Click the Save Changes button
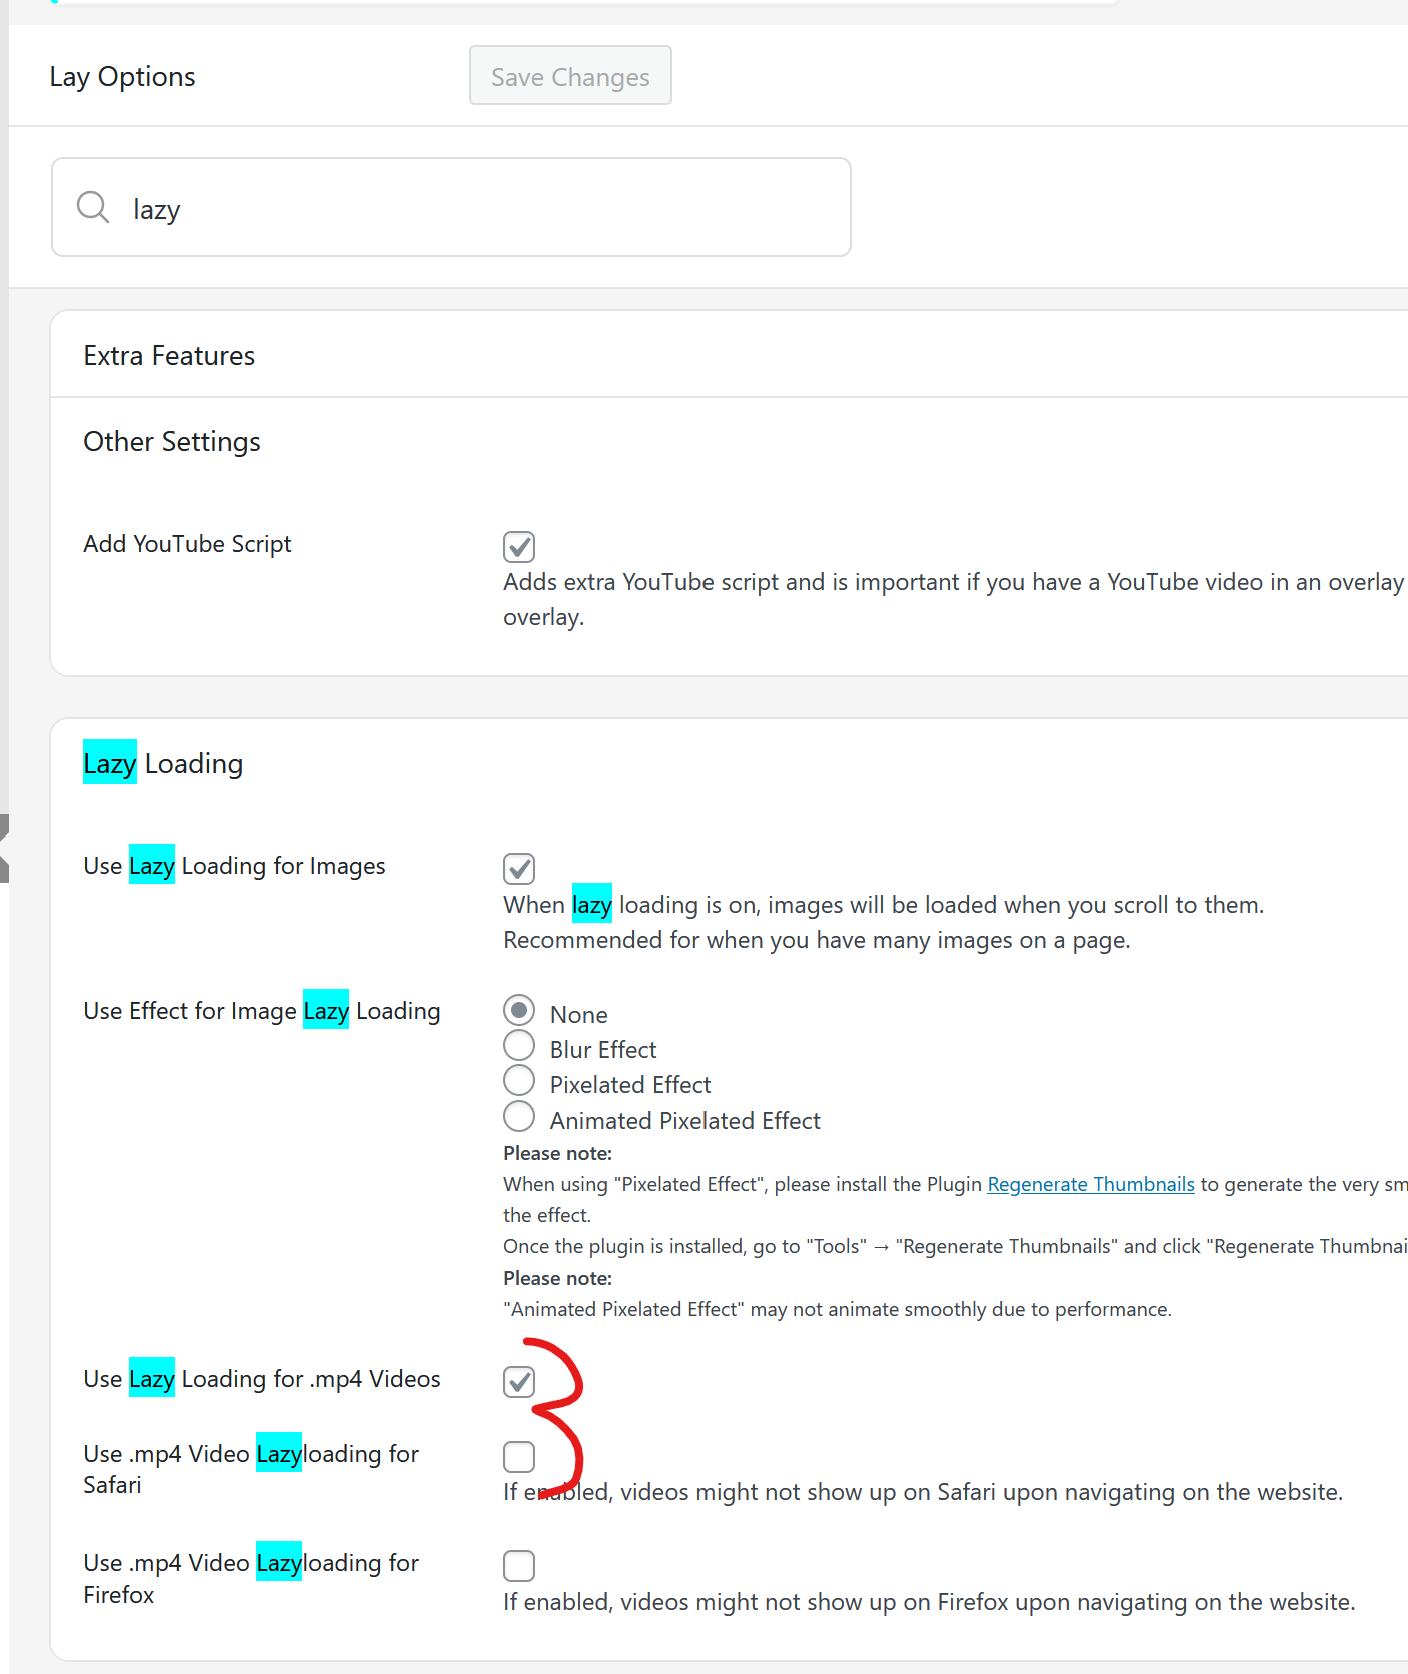This screenshot has height=1674, width=1408. coord(570,76)
